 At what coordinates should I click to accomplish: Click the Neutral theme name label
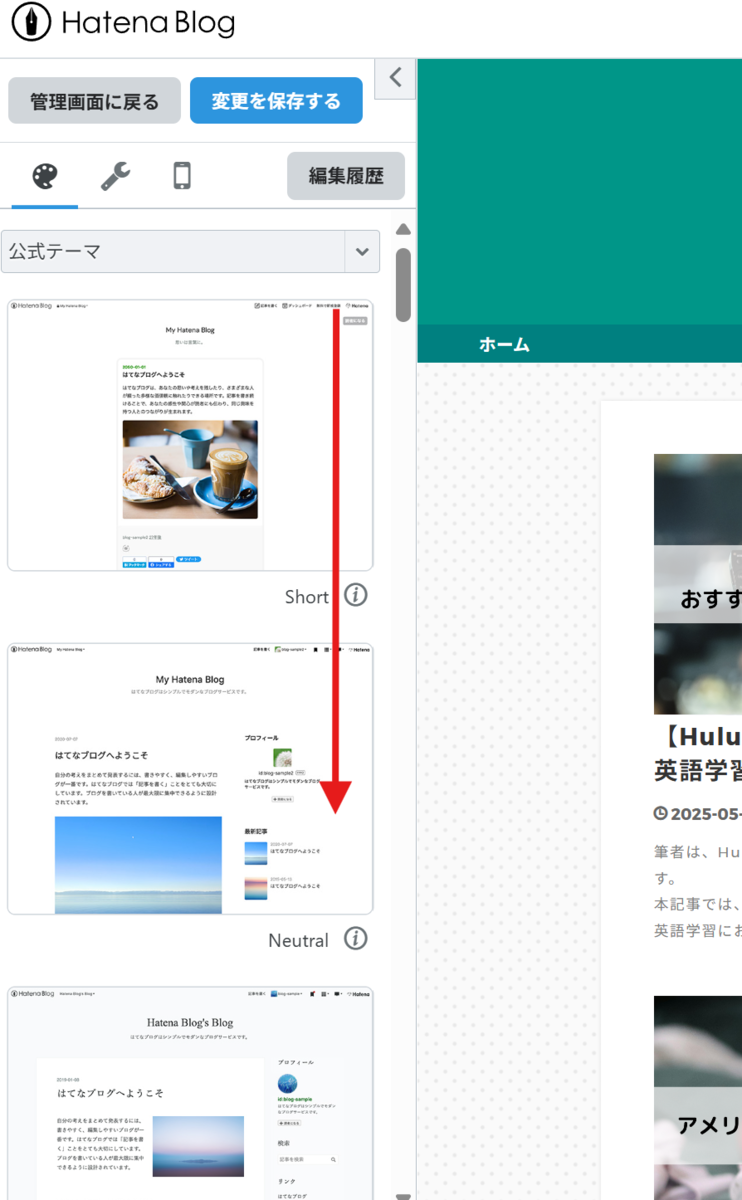click(x=298, y=940)
